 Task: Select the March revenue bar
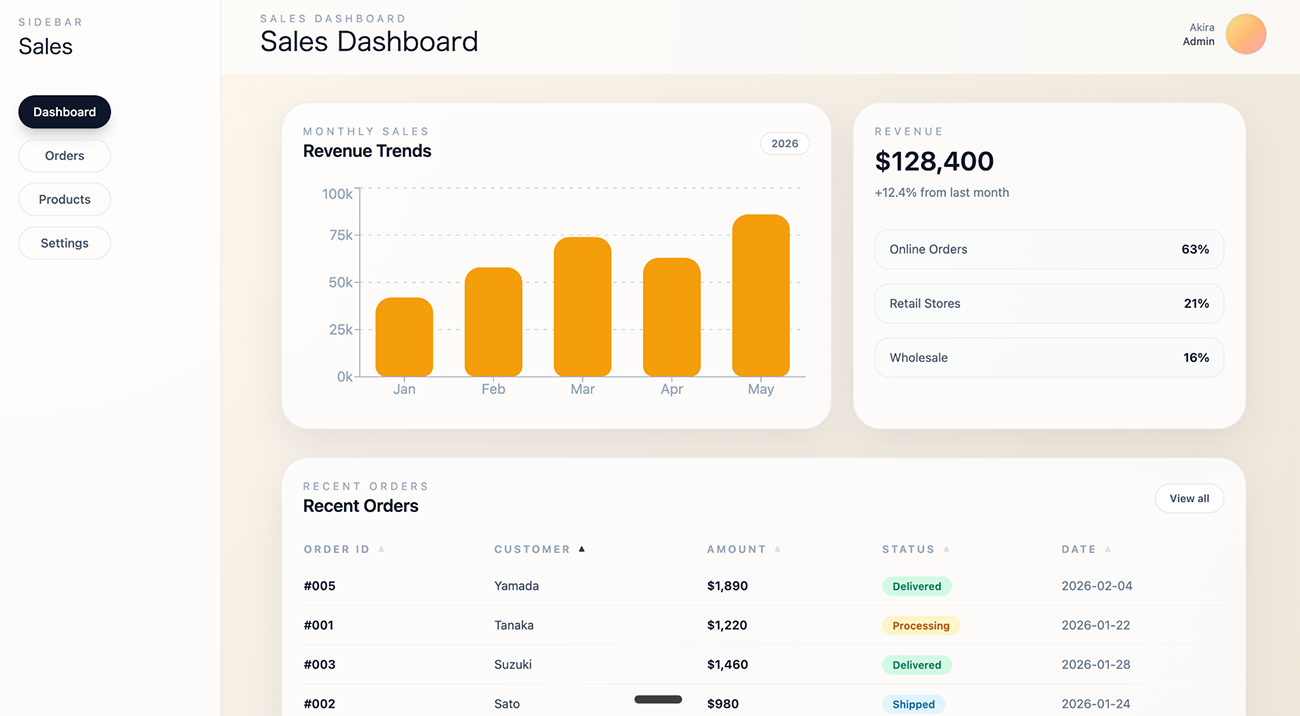582,307
